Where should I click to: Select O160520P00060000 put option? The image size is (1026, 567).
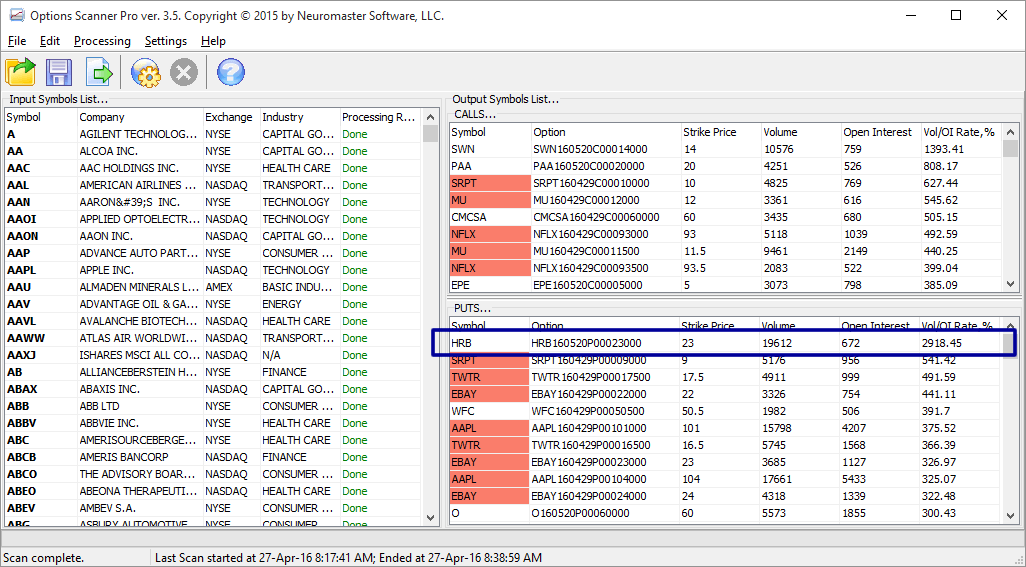[x=726, y=513]
